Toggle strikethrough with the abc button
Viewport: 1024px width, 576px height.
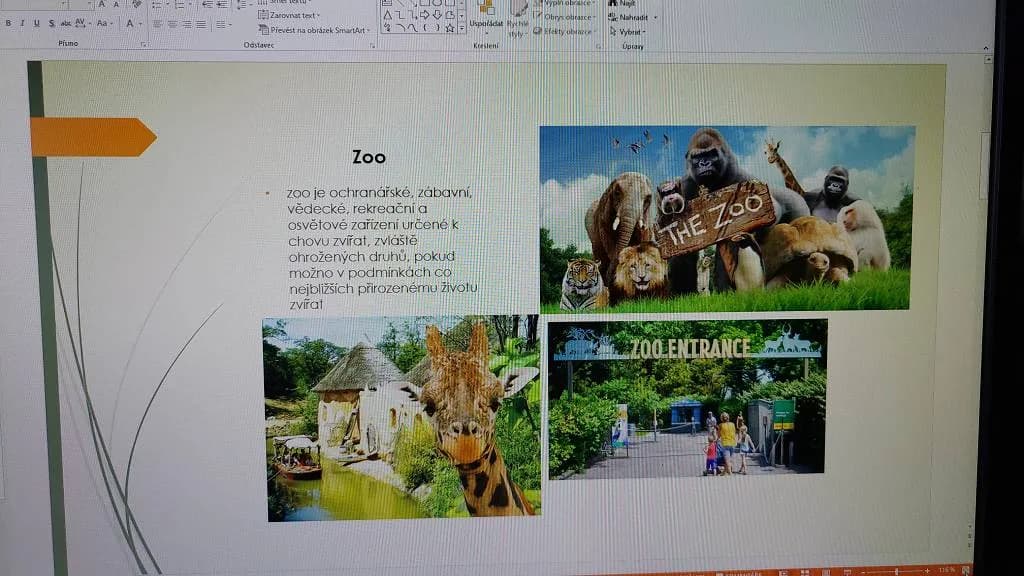click(x=66, y=23)
